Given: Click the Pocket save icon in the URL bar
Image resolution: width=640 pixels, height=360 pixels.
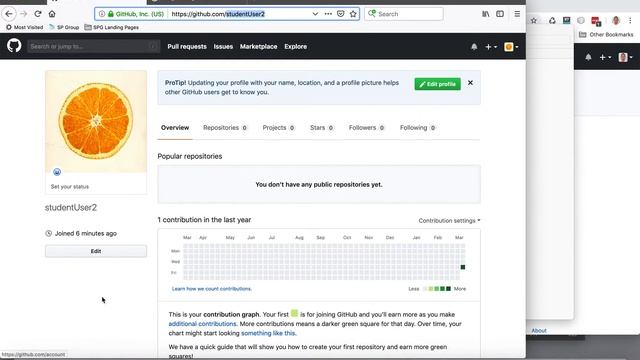Looking at the screenshot, I should pyautogui.click(x=341, y=14).
